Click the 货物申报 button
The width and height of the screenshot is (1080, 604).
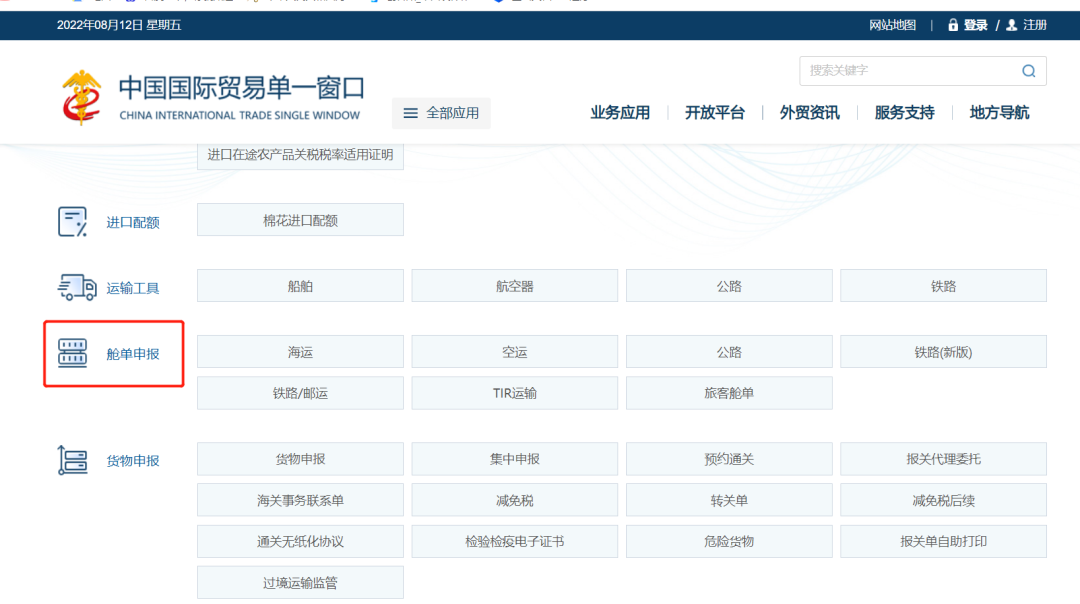click(300, 459)
